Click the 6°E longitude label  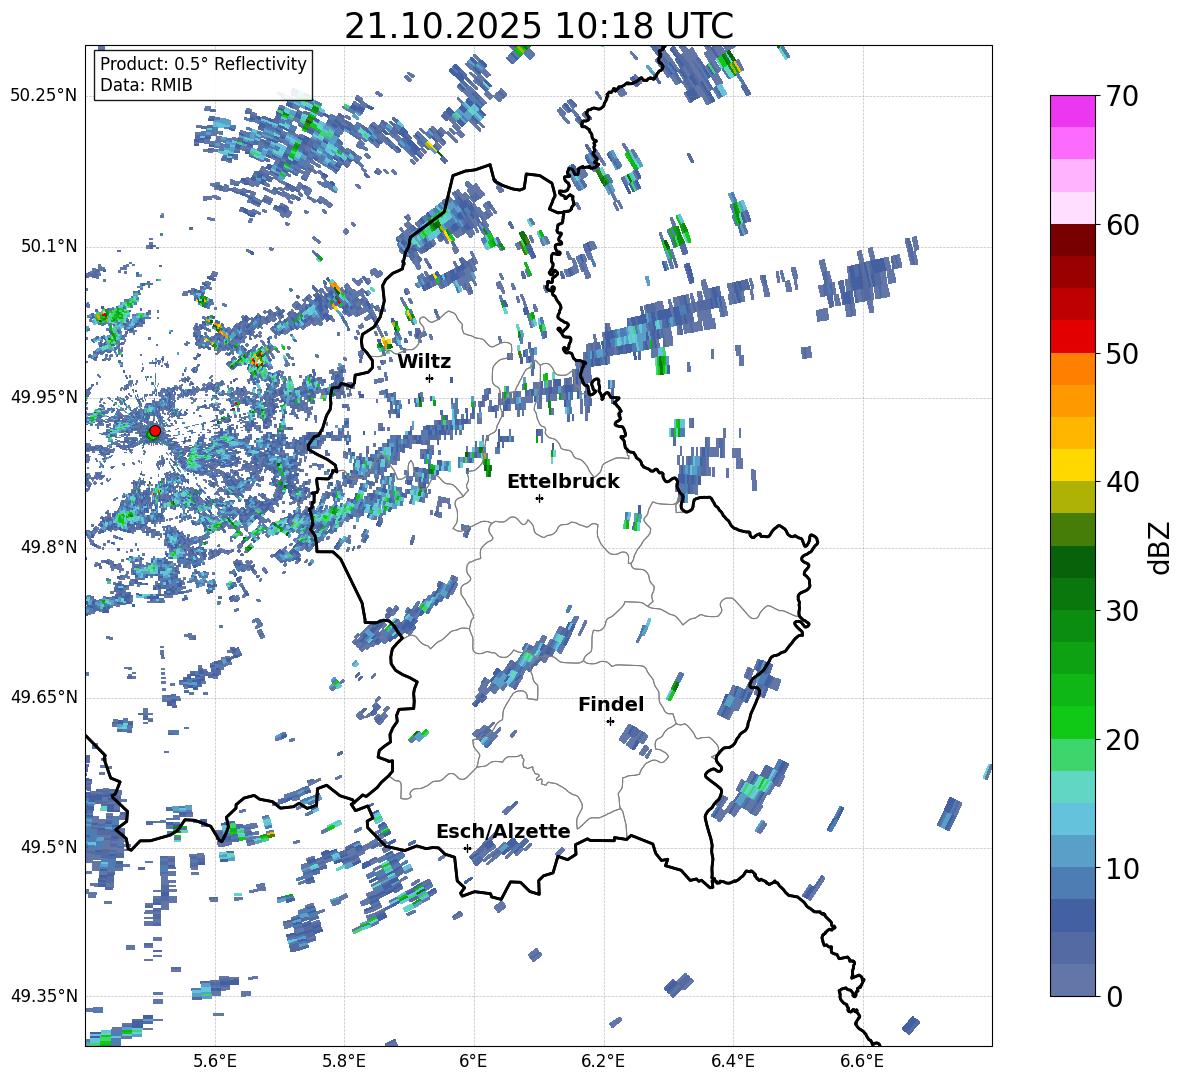pos(473,1061)
